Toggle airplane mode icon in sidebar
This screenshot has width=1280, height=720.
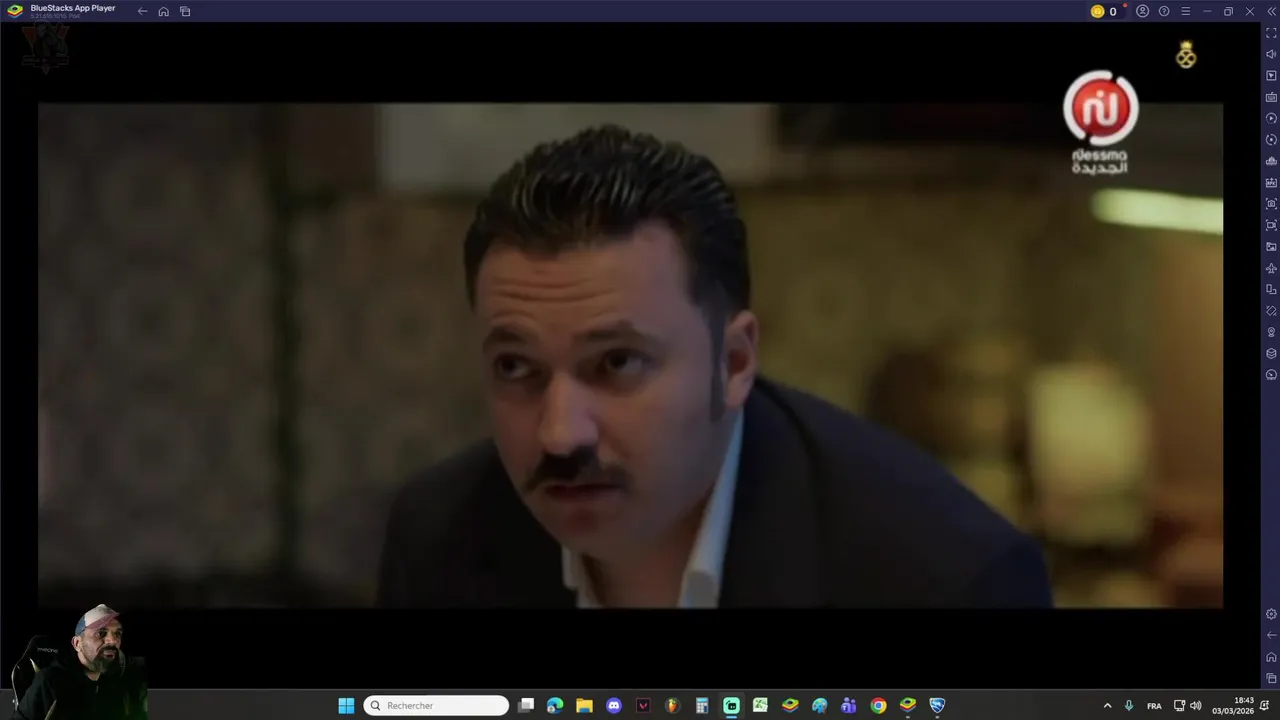1271,268
